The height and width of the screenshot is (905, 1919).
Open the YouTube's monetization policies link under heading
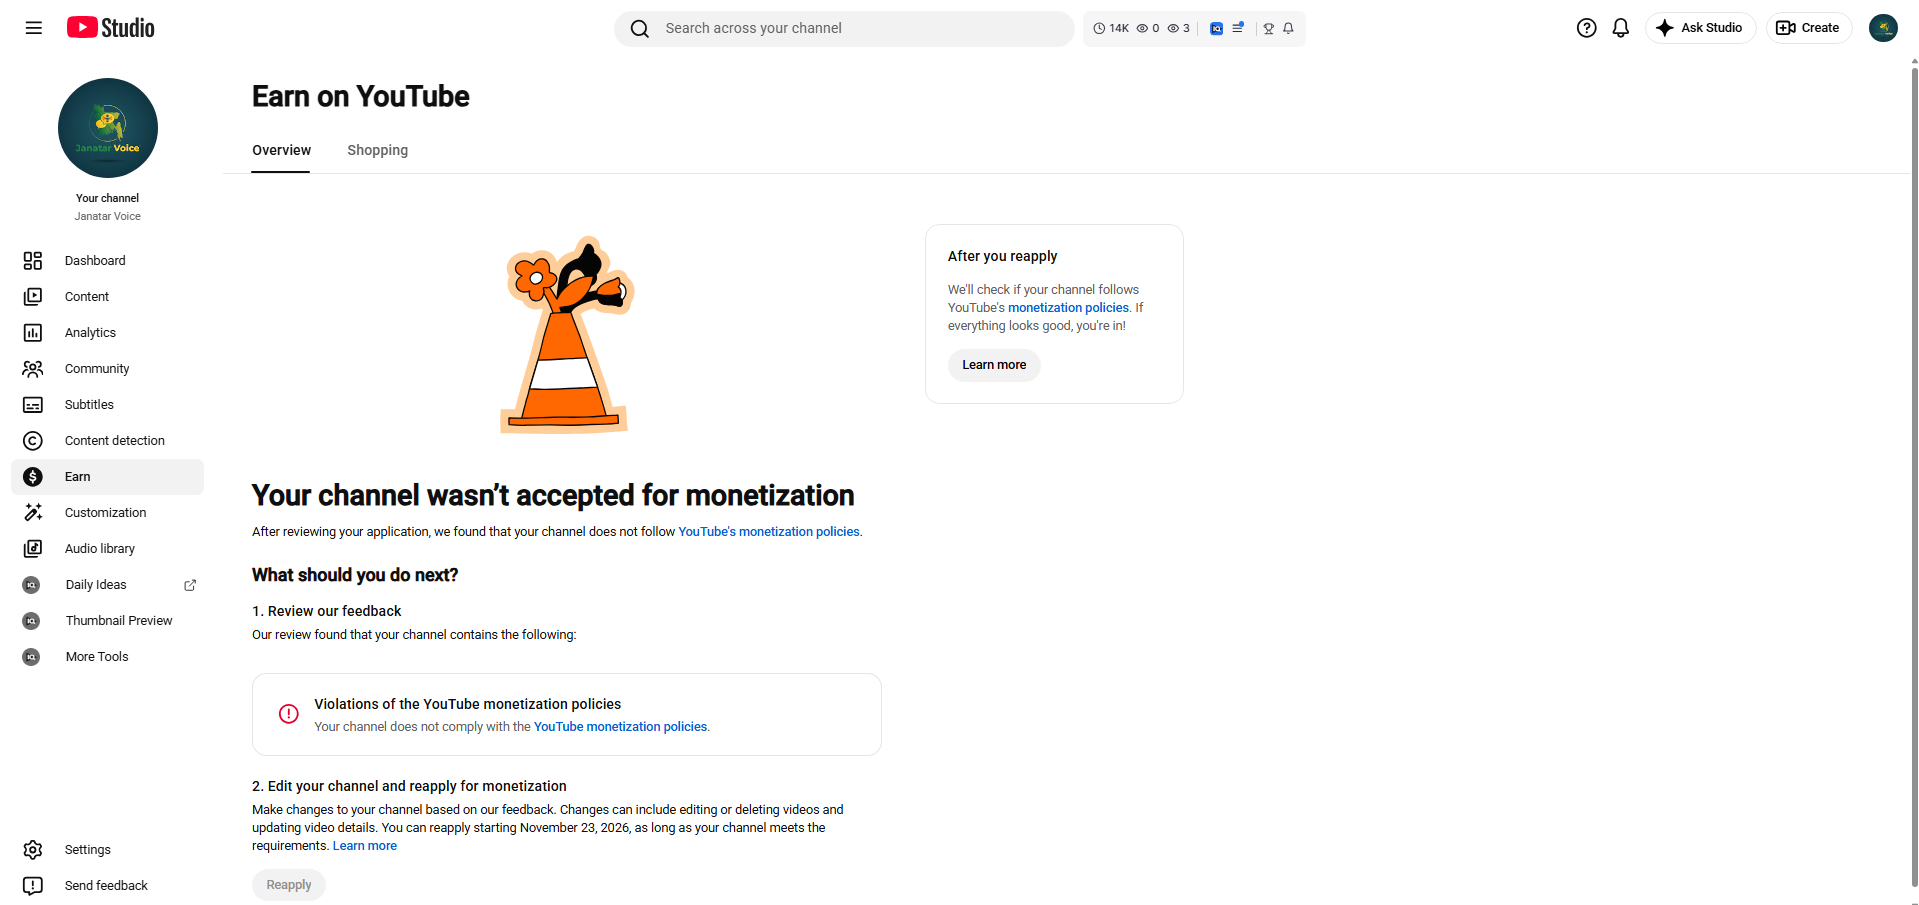pos(769,532)
